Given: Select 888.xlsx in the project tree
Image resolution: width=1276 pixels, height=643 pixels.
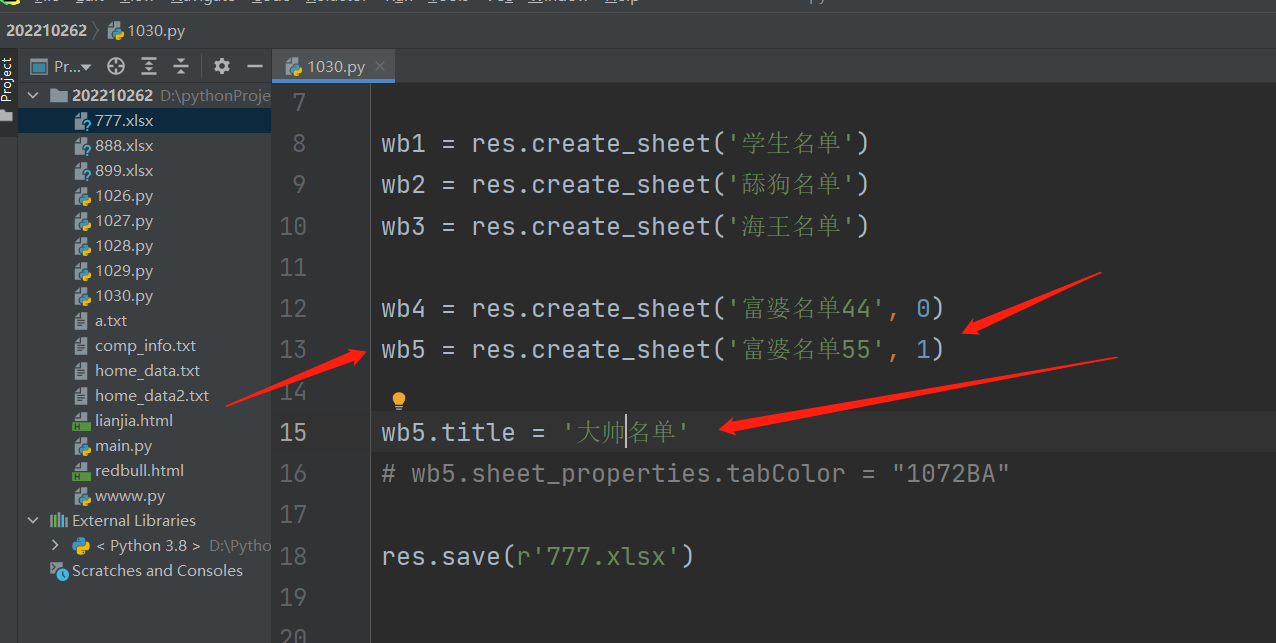Looking at the screenshot, I should [x=124, y=145].
